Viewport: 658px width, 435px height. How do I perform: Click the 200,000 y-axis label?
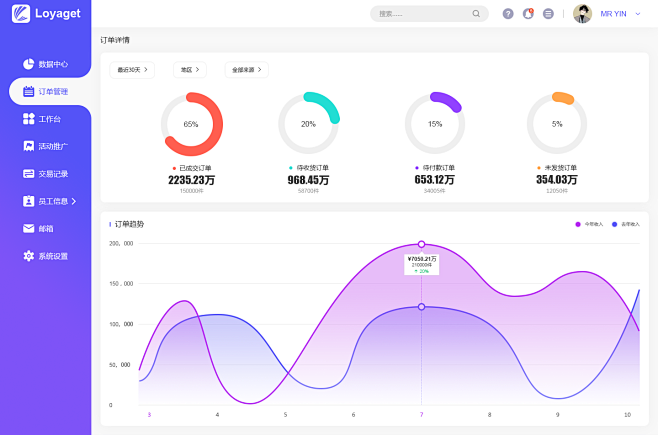[x=121, y=243]
